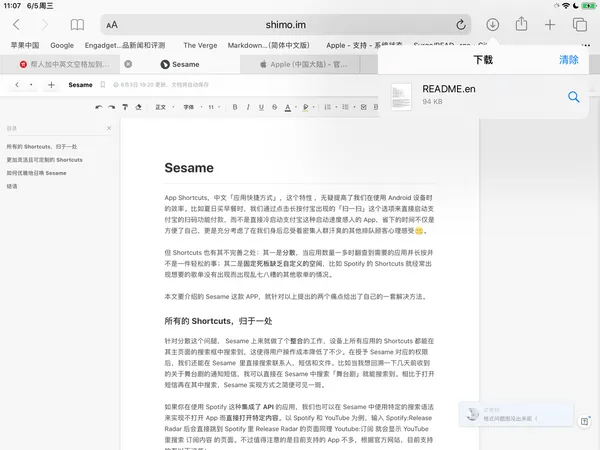Insert a checkbox task list
Image resolution: width=600 pixels, height=450 pixels.
click(x=364, y=107)
